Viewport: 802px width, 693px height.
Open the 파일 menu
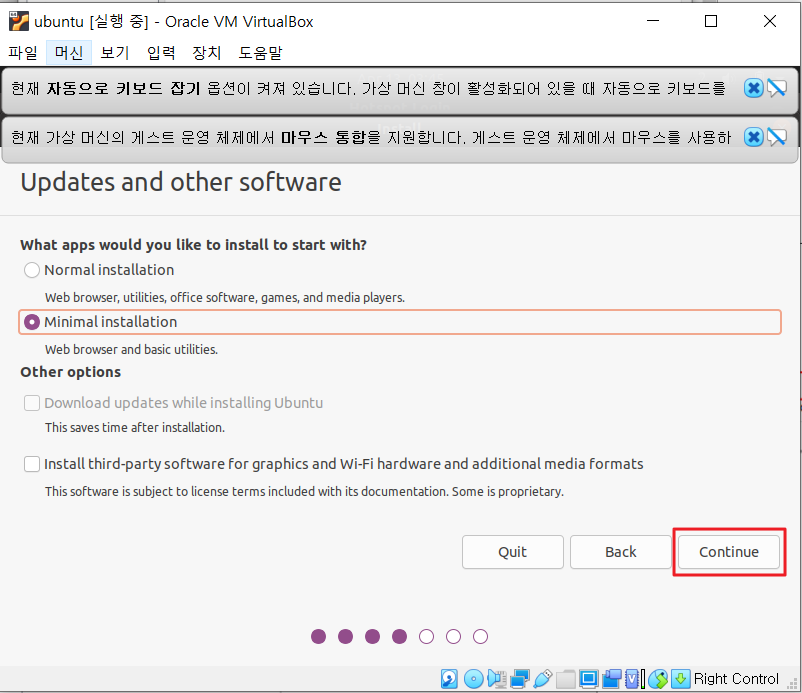(23, 53)
